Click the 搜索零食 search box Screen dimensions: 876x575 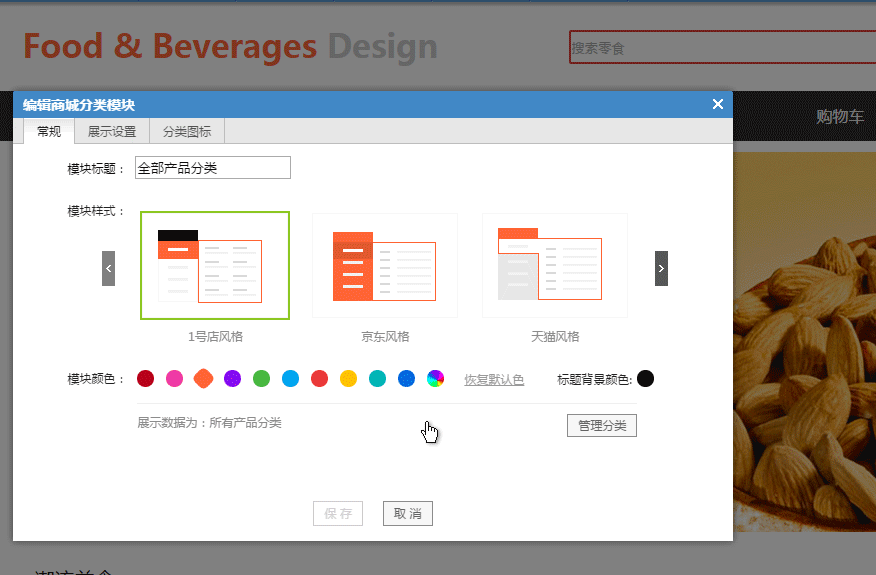pos(722,47)
